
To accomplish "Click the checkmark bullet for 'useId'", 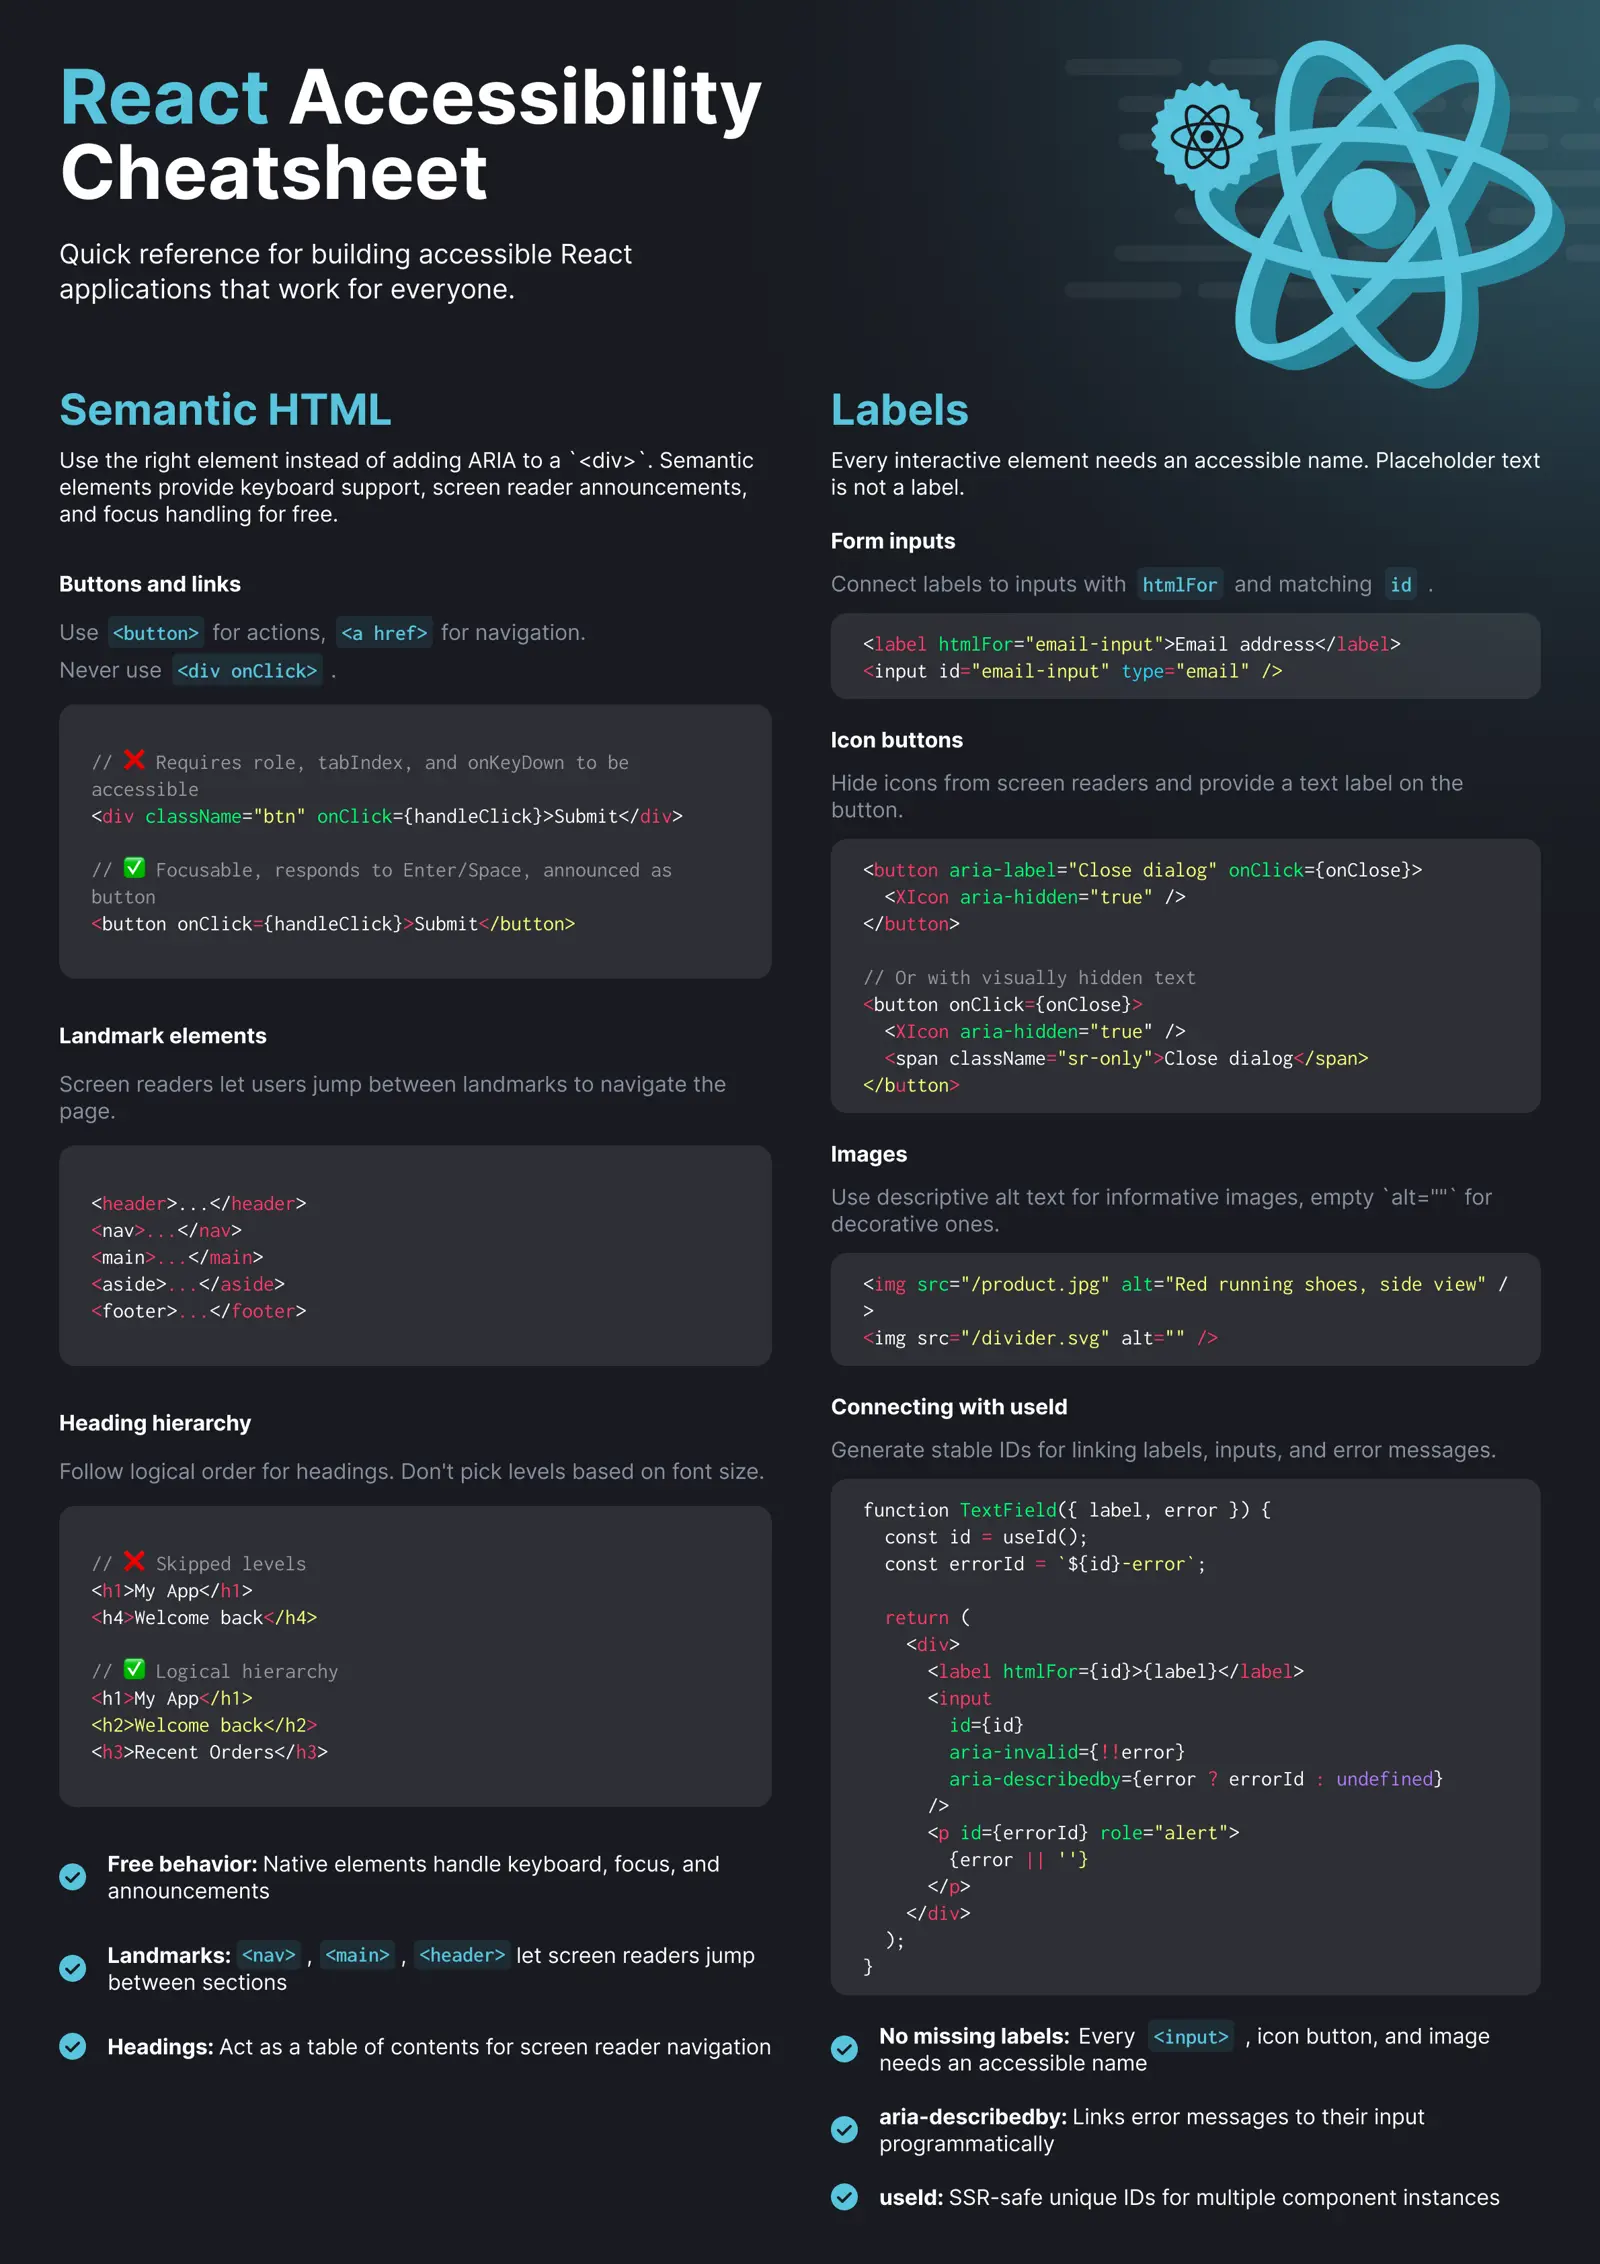I will click(845, 2197).
